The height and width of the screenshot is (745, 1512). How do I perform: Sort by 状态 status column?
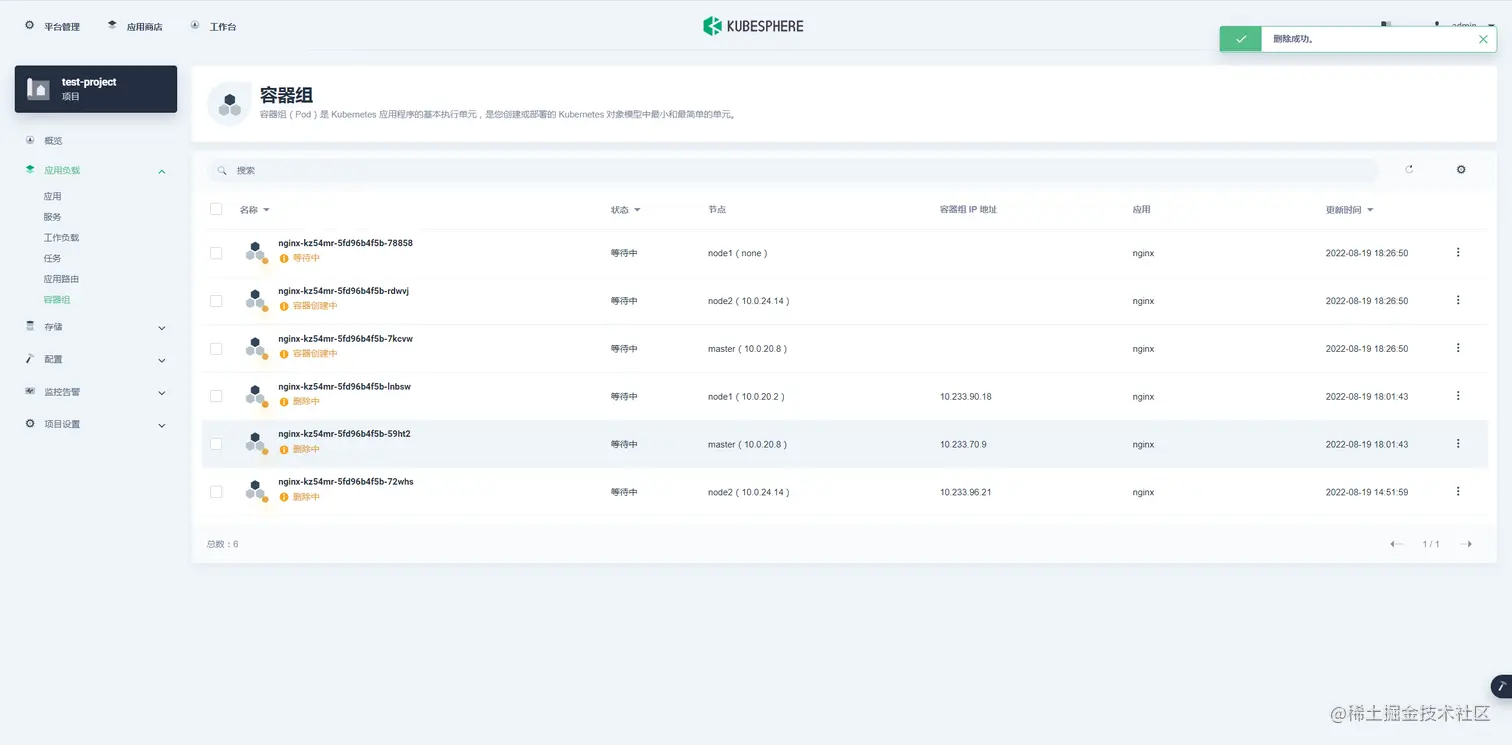pos(625,210)
